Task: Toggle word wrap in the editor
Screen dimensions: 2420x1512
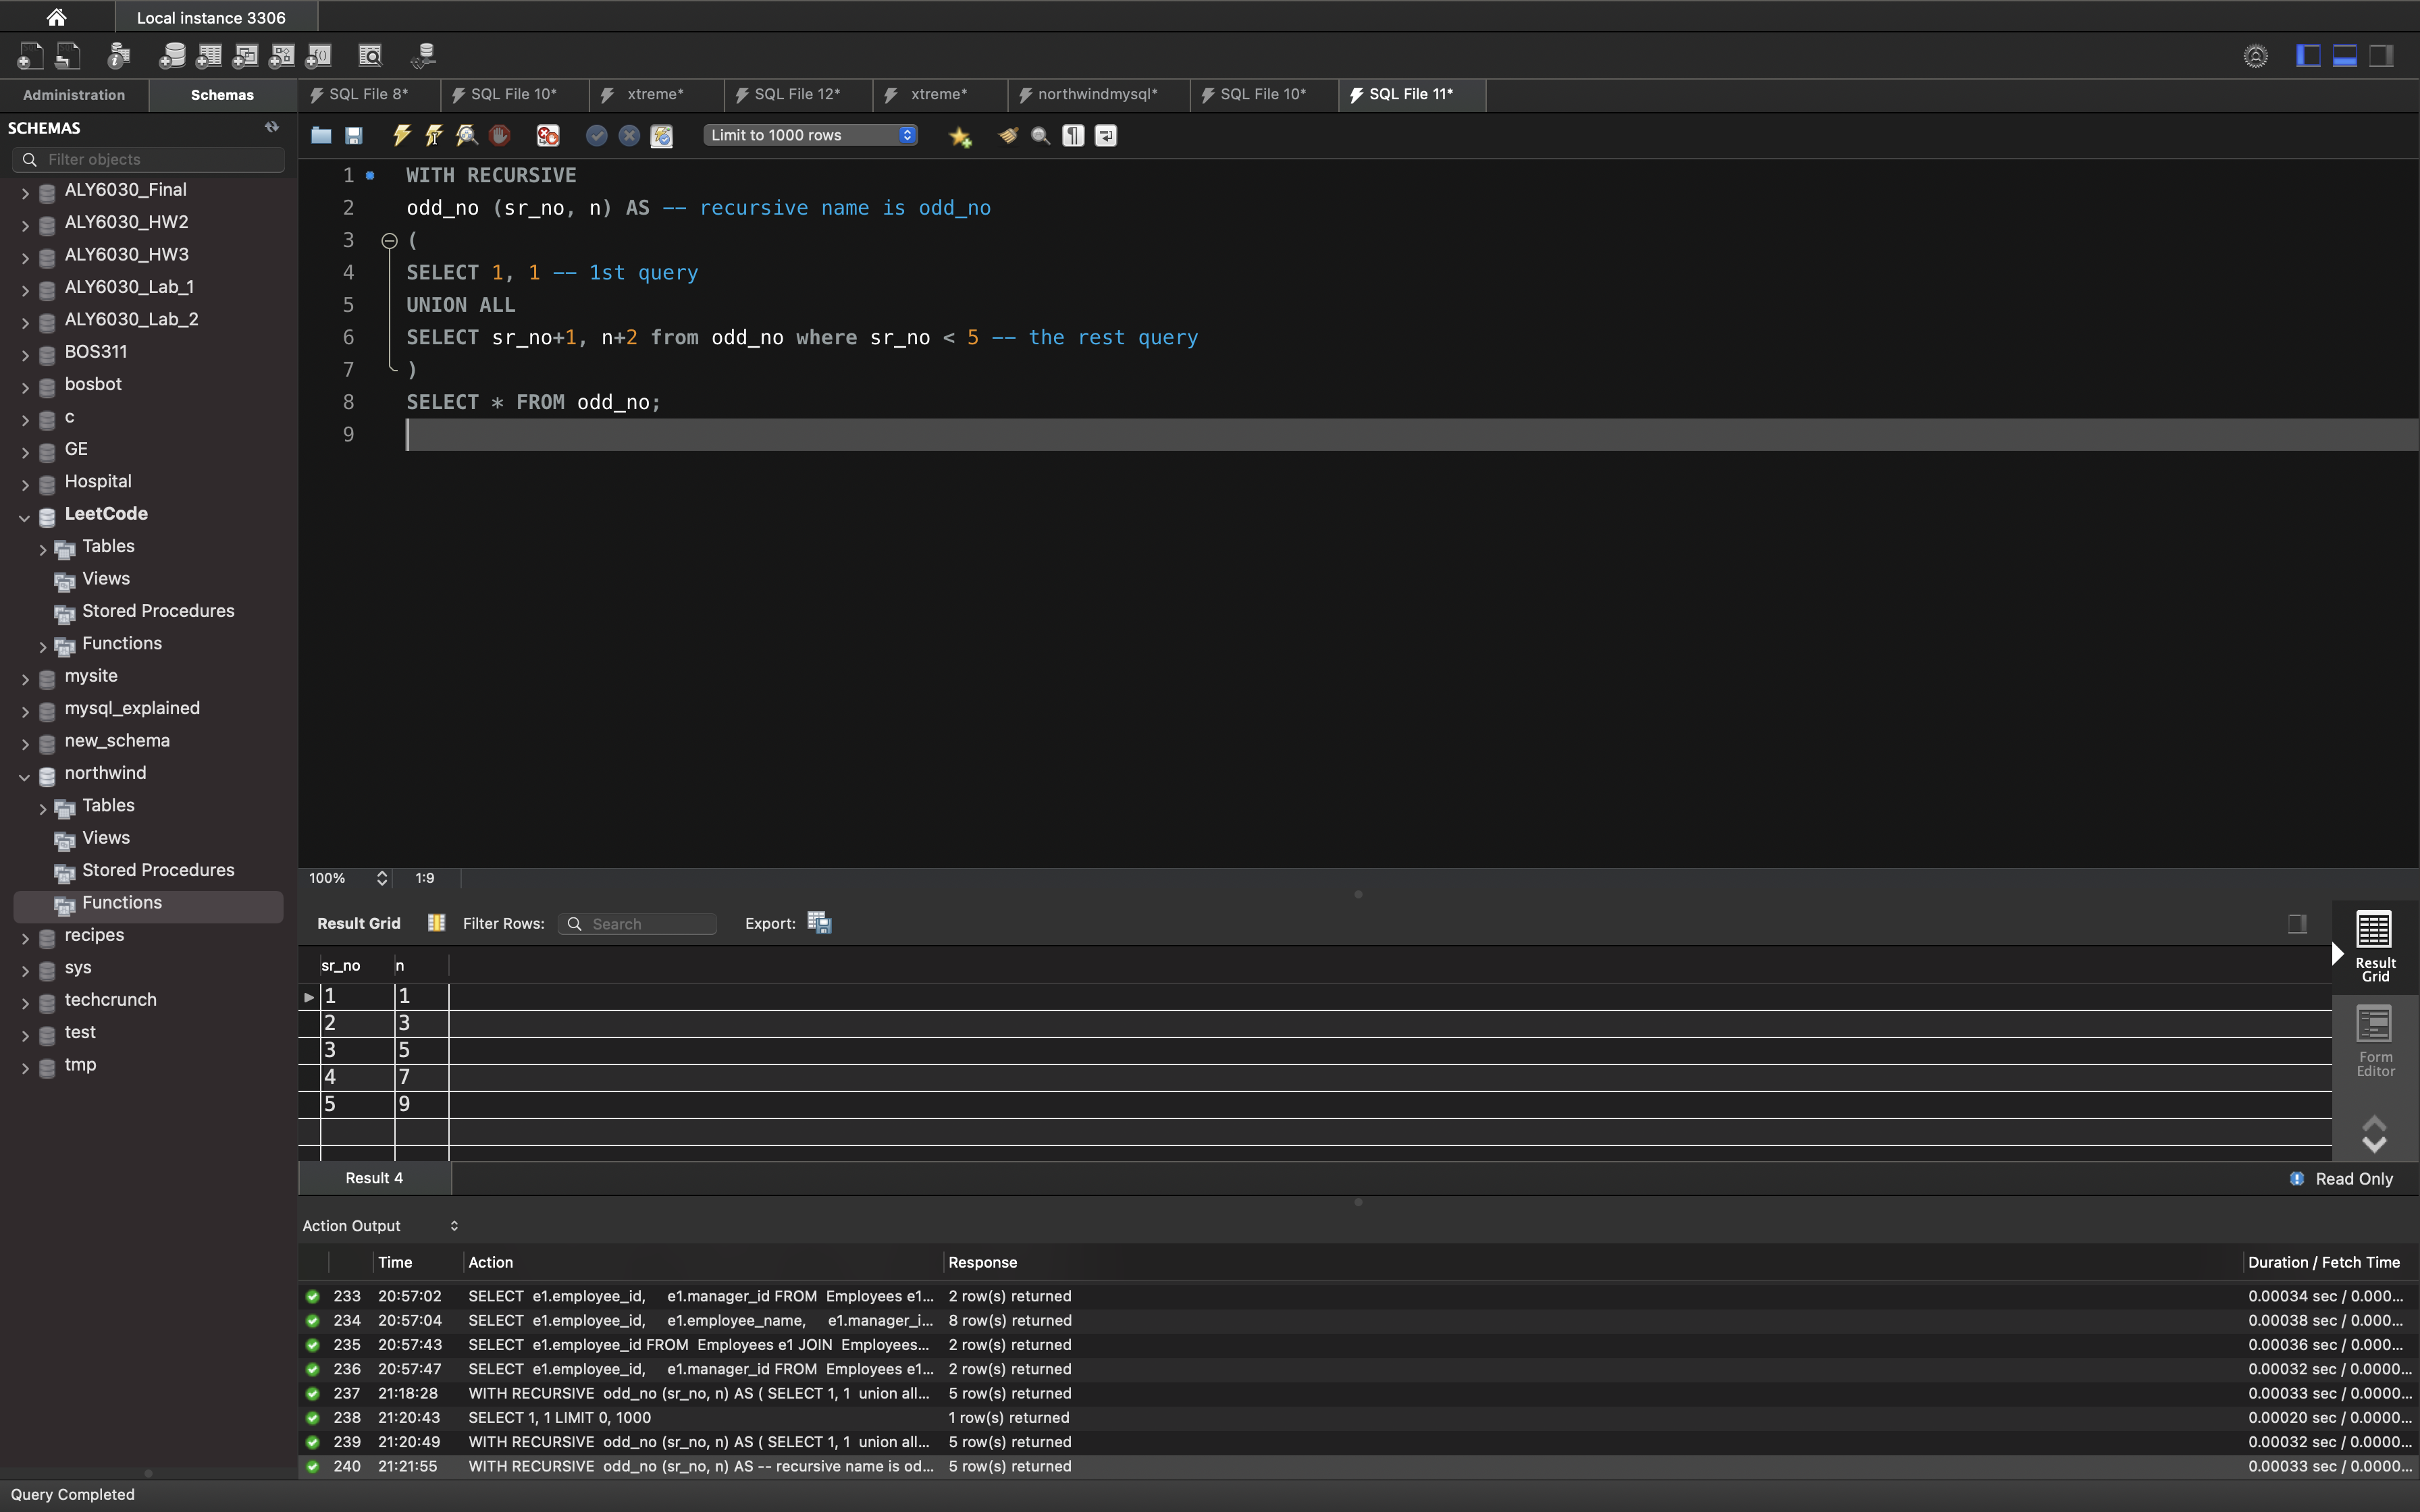Action: [x=1105, y=135]
